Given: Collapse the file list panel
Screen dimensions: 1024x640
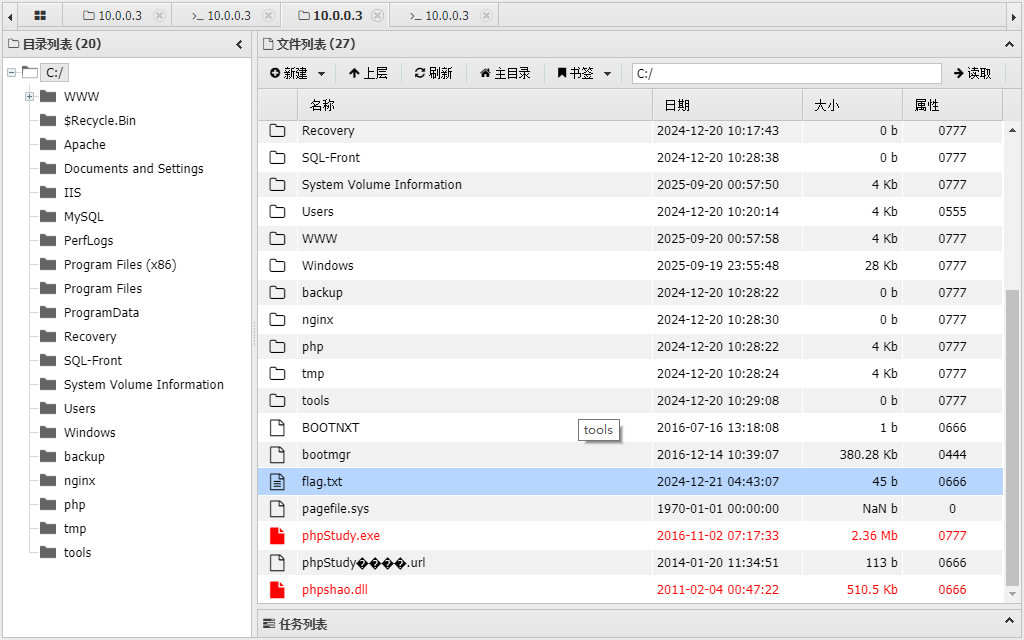Looking at the screenshot, I should tap(1010, 44).
